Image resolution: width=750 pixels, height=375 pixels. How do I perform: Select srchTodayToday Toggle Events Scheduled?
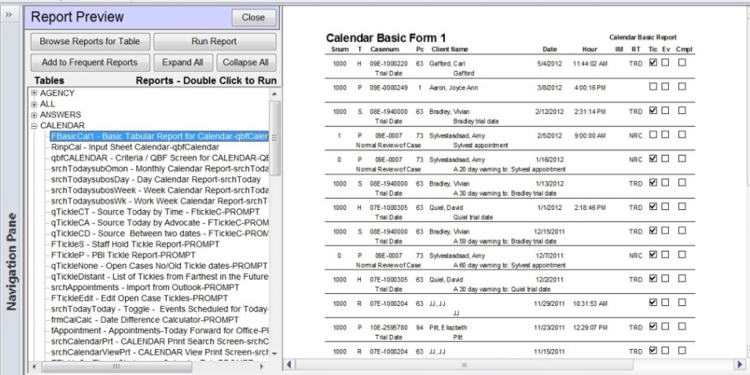tap(159, 309)
